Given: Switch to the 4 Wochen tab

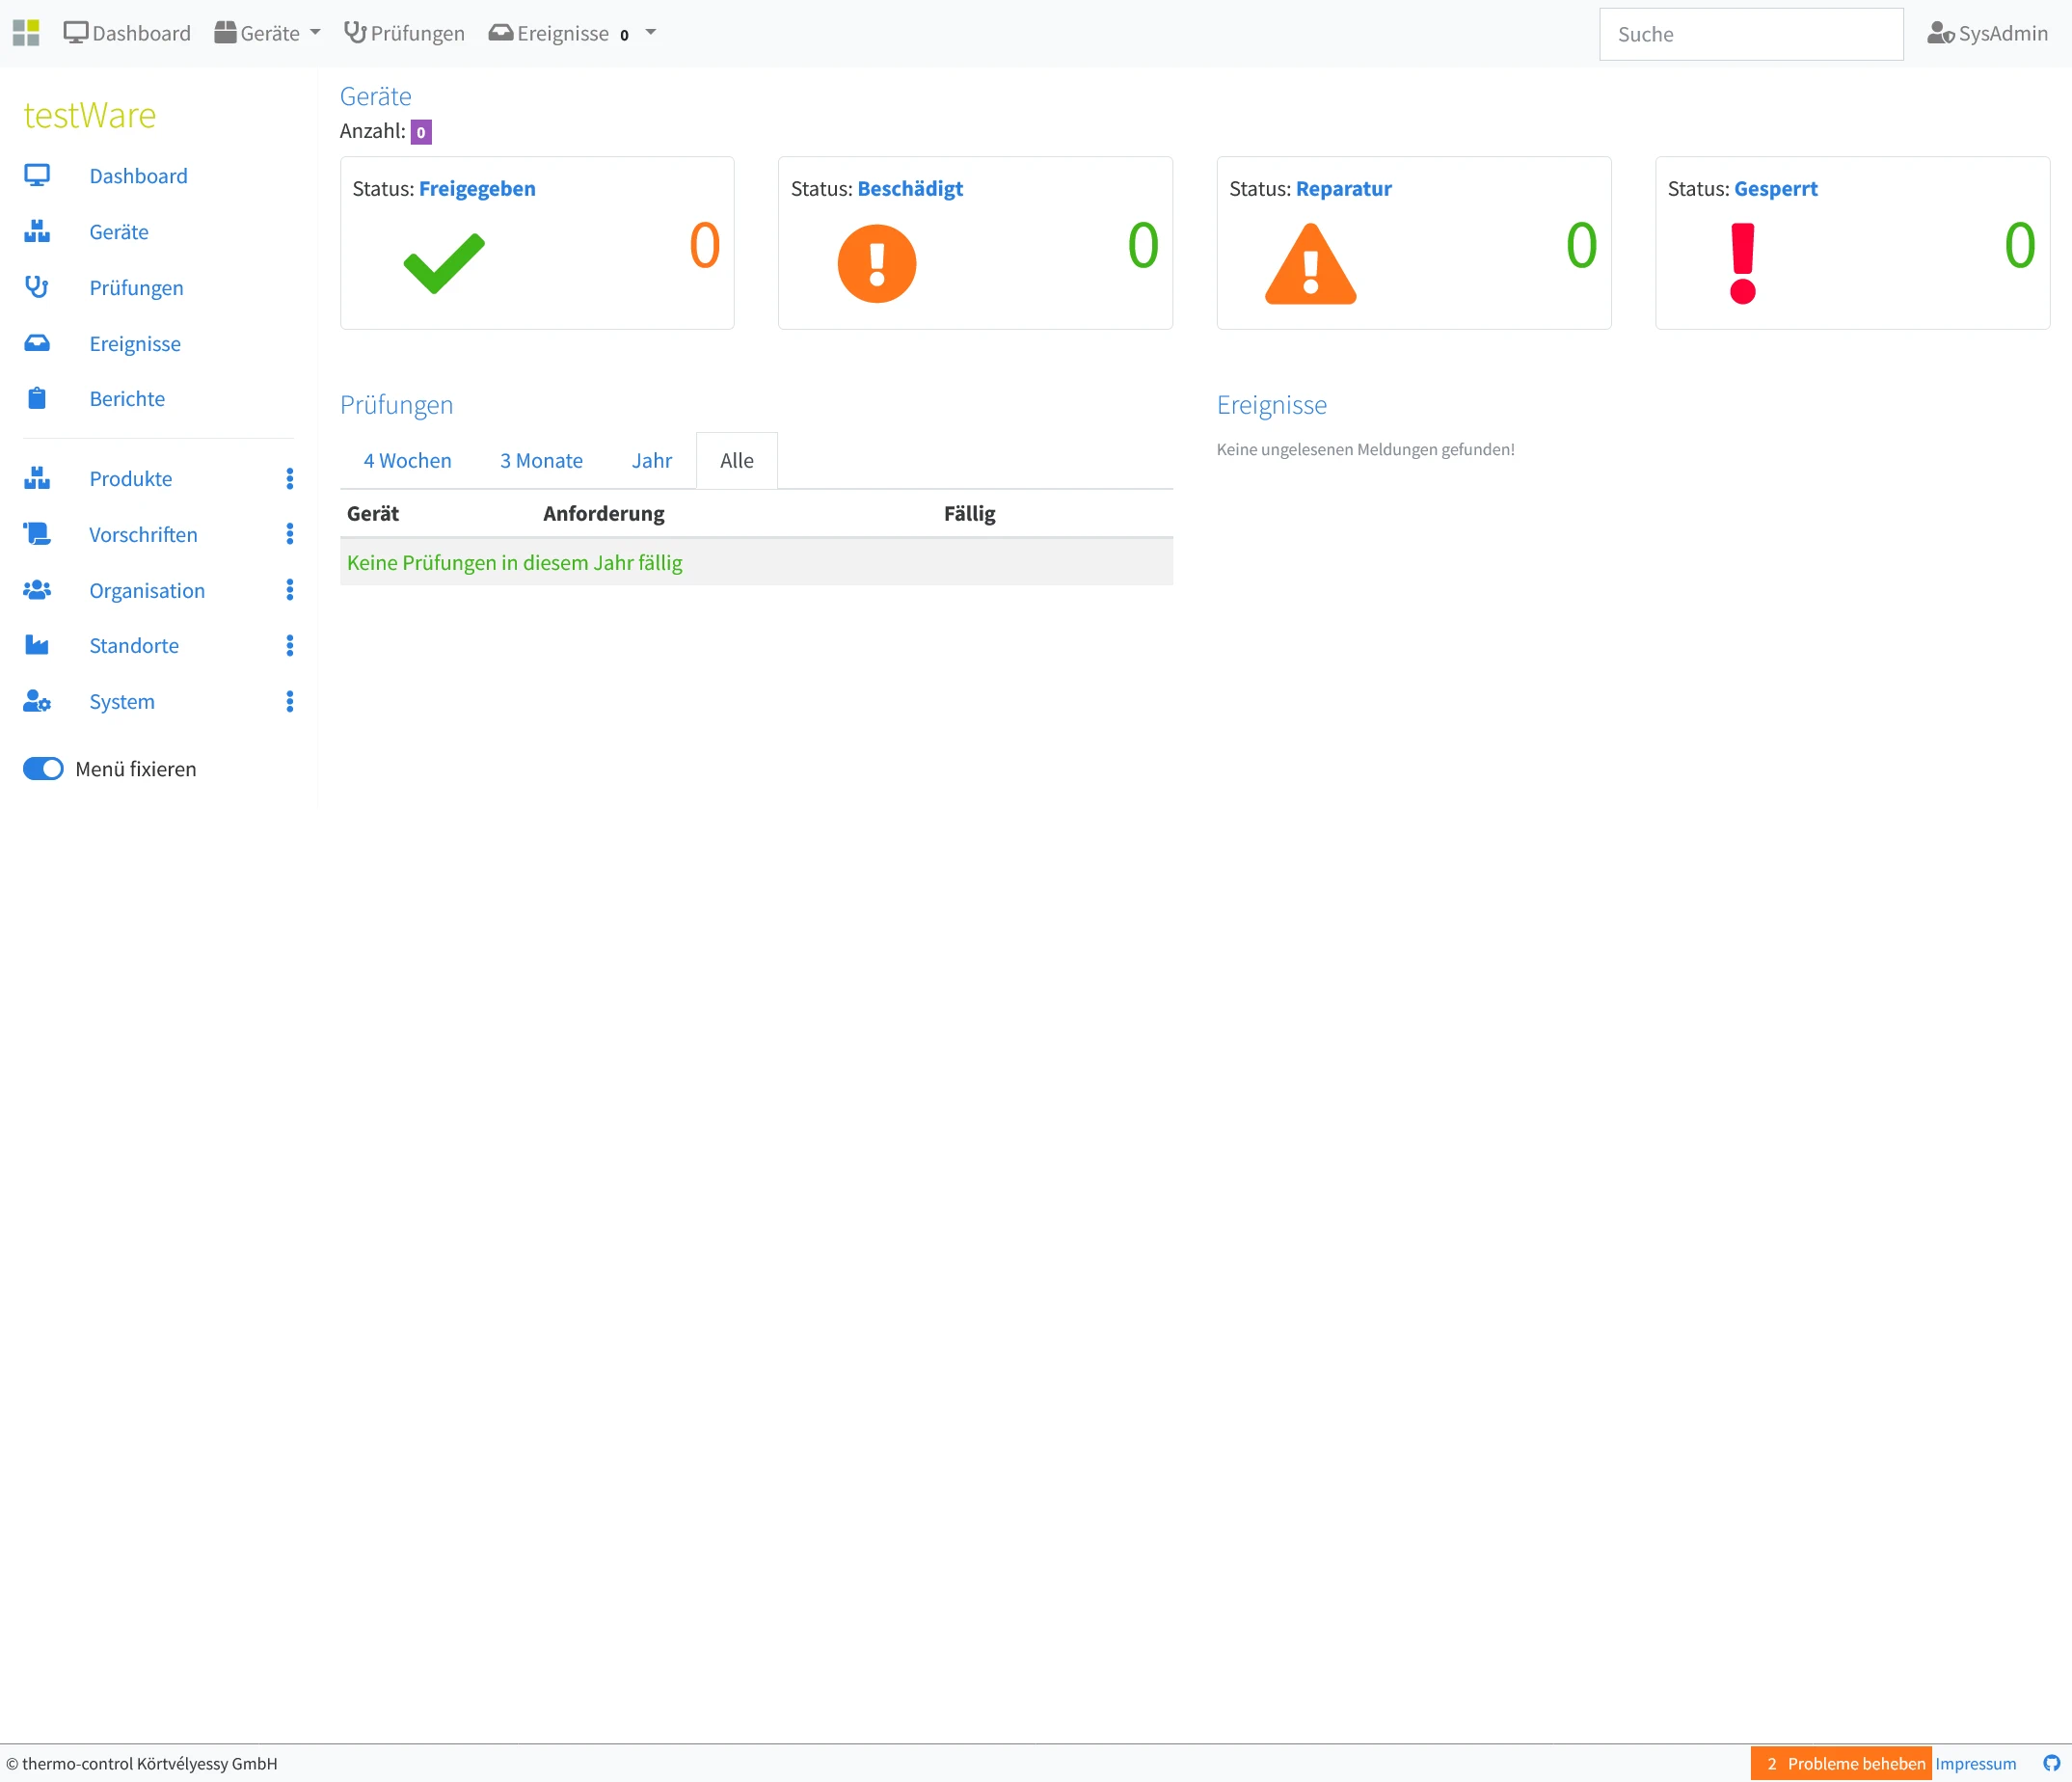Looking at the screenshot, I should click(406, 460).
